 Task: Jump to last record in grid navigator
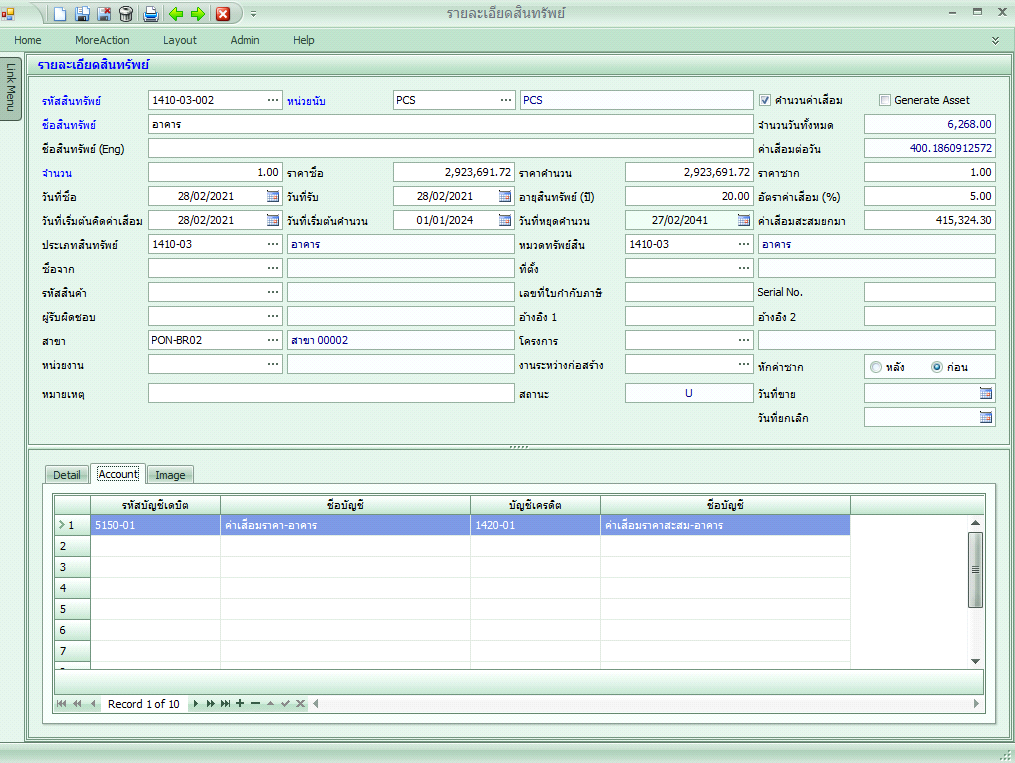click(x=225, y=704)
